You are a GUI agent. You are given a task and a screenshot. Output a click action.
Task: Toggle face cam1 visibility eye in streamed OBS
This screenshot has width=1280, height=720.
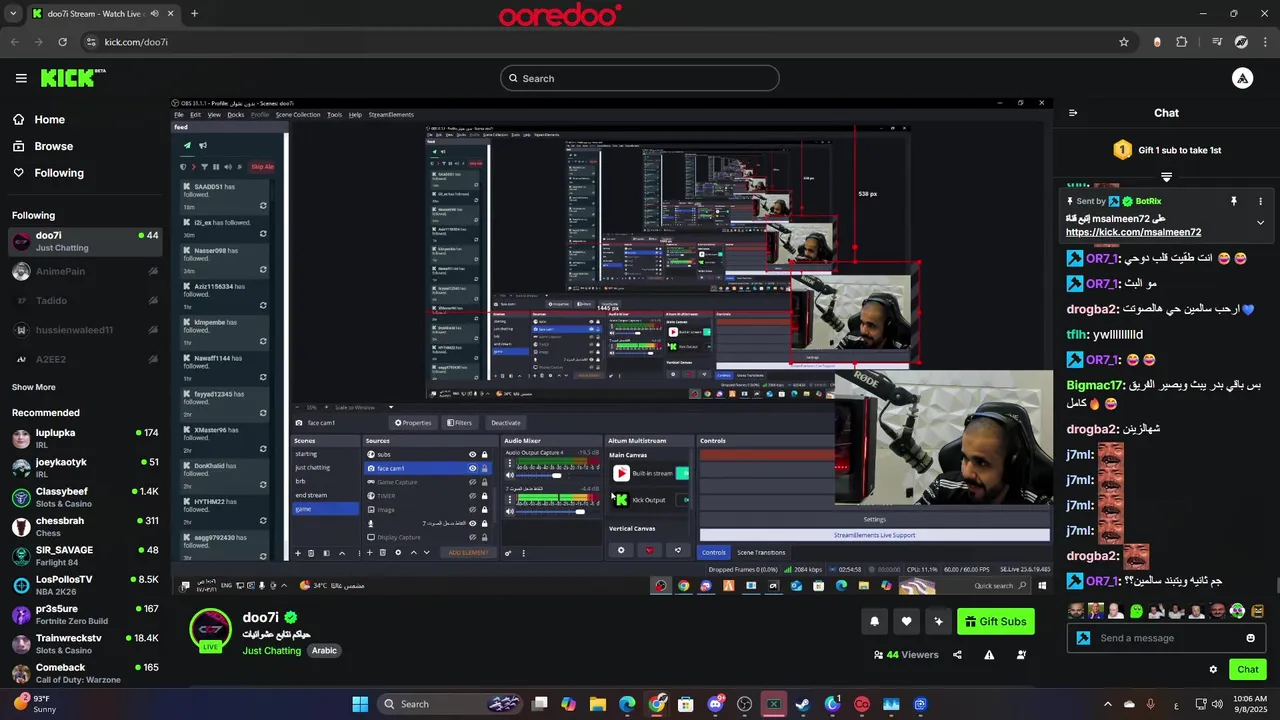point(472,468)
